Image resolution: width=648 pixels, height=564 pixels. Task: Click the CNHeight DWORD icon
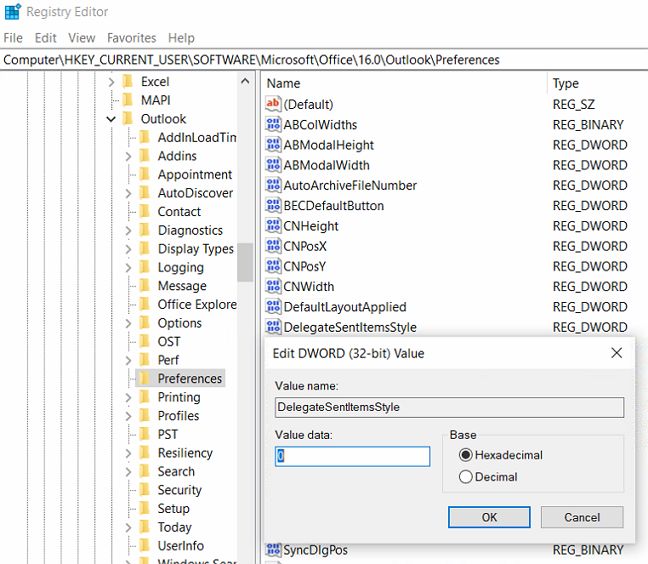(273, 226)
